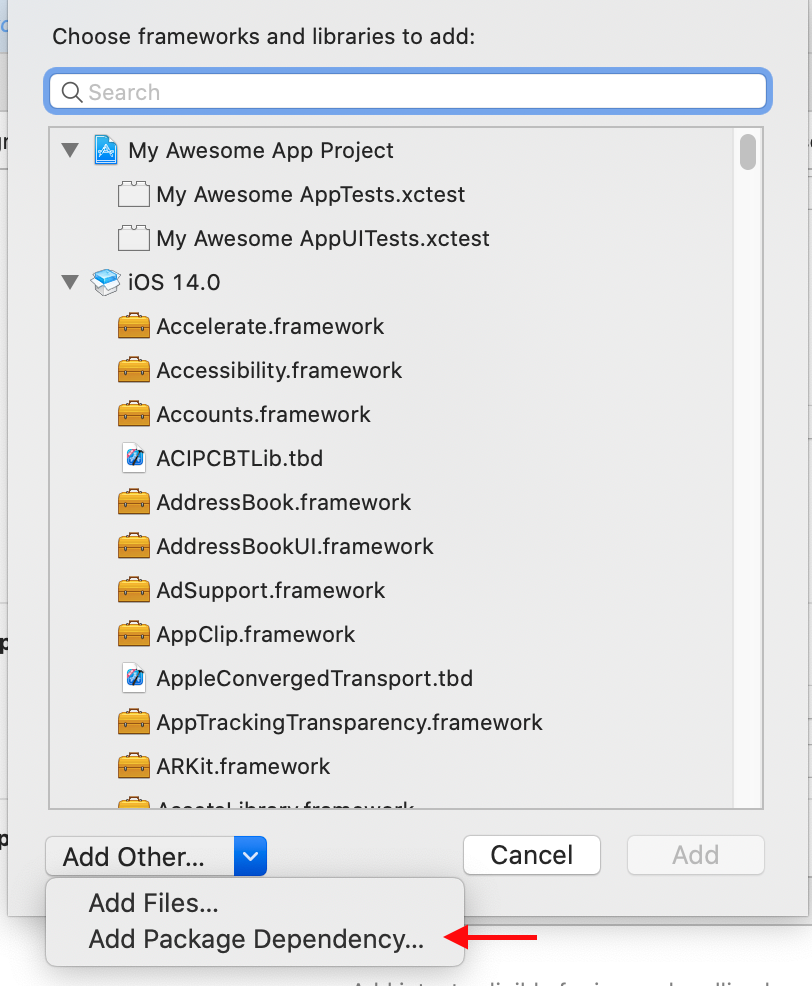Choose Add Package Dependency... menu item

click(255, 939)
